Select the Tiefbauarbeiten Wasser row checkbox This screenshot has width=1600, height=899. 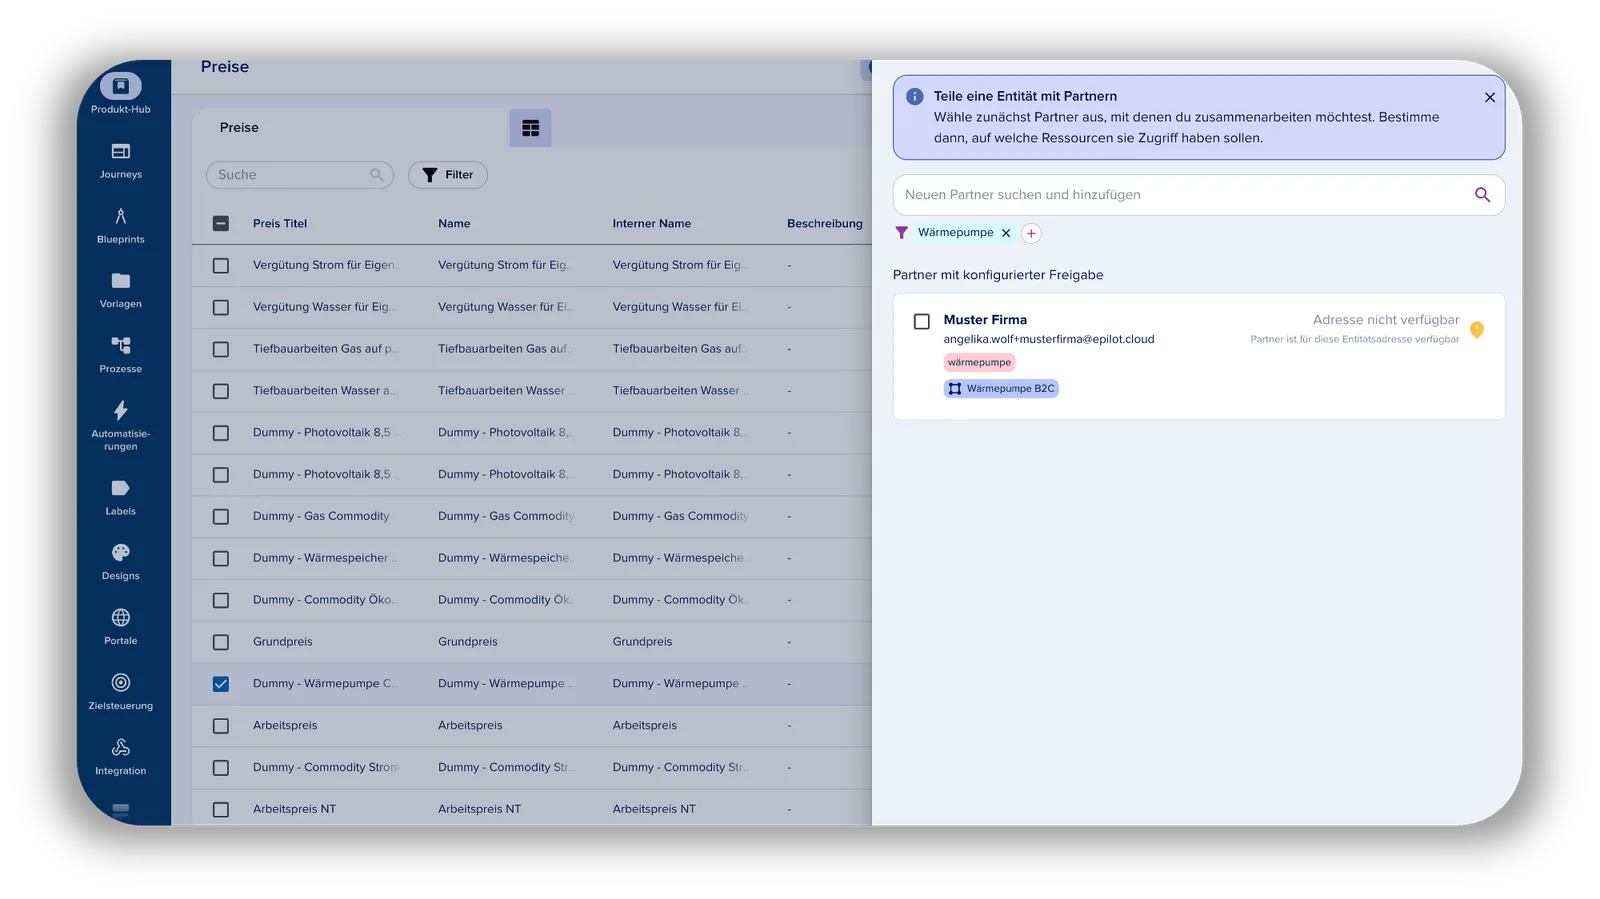221,391
